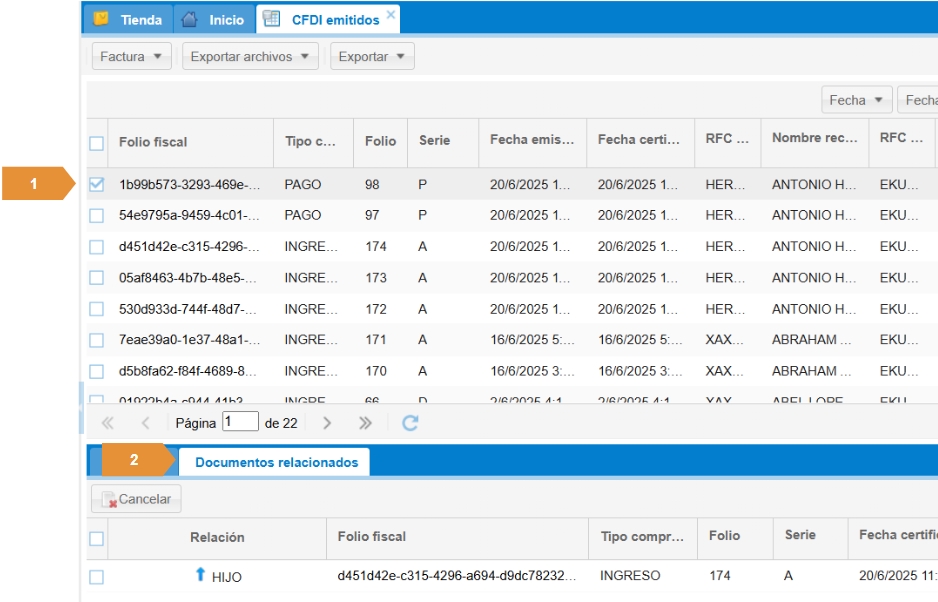
Task: Sort by the Tipo c... column header
Action: pyautogui.click(x=313, y=142)
